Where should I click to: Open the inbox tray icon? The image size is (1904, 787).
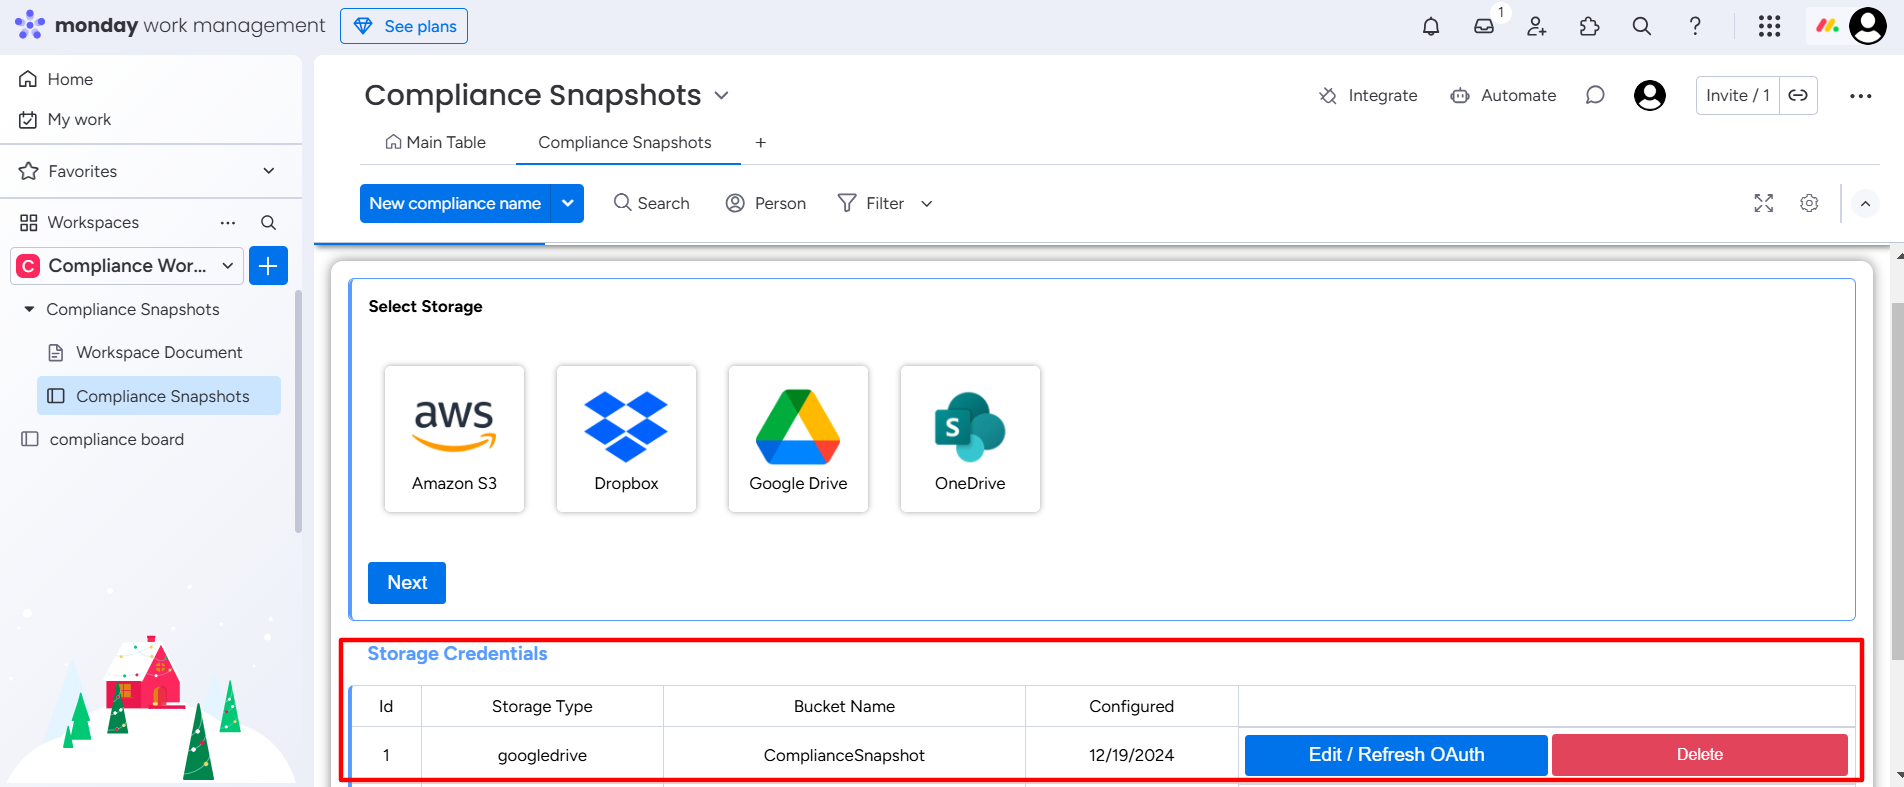click(x=1484, y=26)
